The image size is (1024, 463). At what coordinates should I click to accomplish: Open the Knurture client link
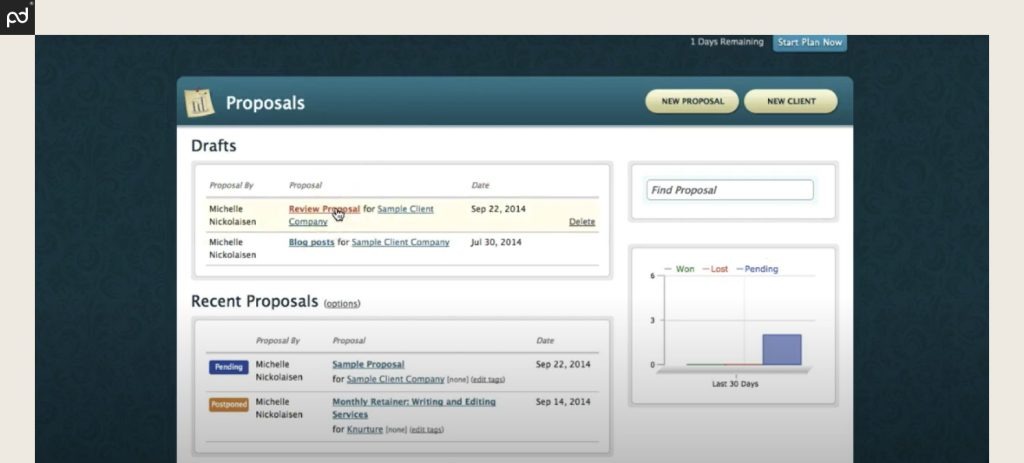coord(366,430)
